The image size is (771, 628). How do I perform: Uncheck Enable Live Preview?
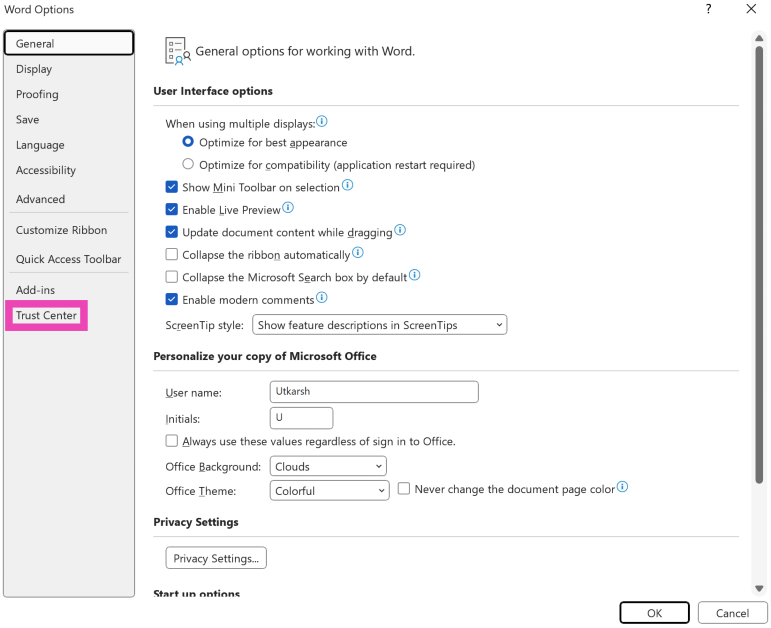[x=172, y=210]
